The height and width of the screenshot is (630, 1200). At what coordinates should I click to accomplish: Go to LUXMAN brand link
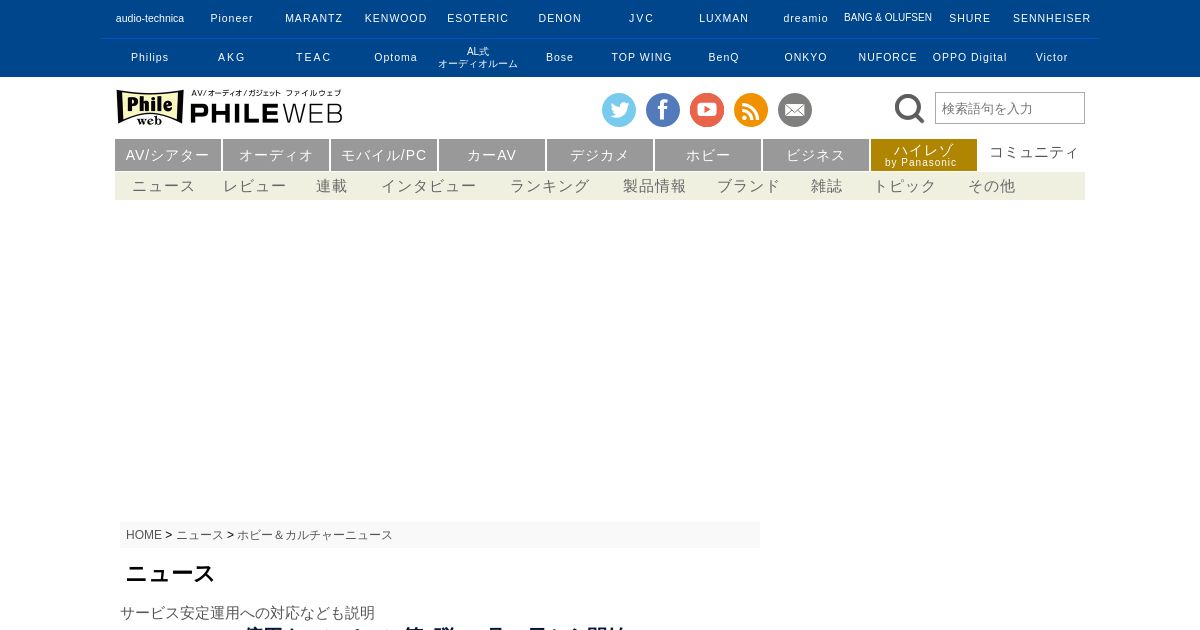[724, 18]
